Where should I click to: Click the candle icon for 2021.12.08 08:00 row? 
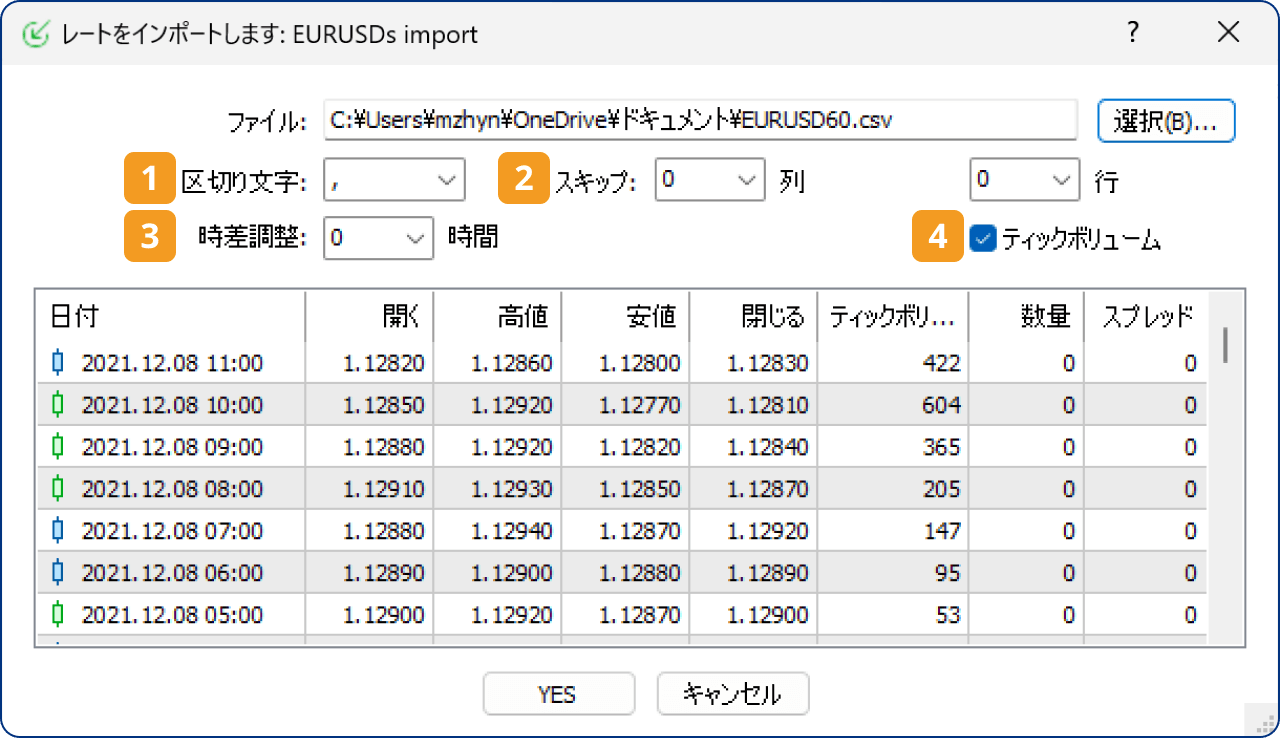(58, 489)
